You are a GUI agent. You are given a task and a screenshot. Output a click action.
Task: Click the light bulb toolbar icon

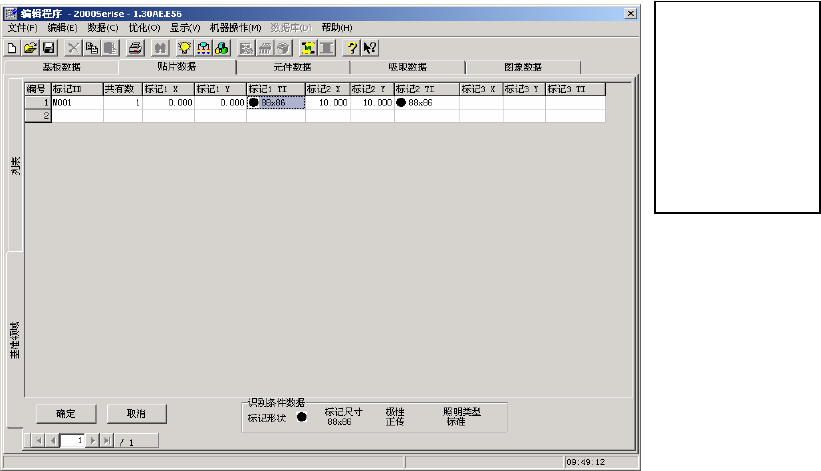(x=185, y=47)
